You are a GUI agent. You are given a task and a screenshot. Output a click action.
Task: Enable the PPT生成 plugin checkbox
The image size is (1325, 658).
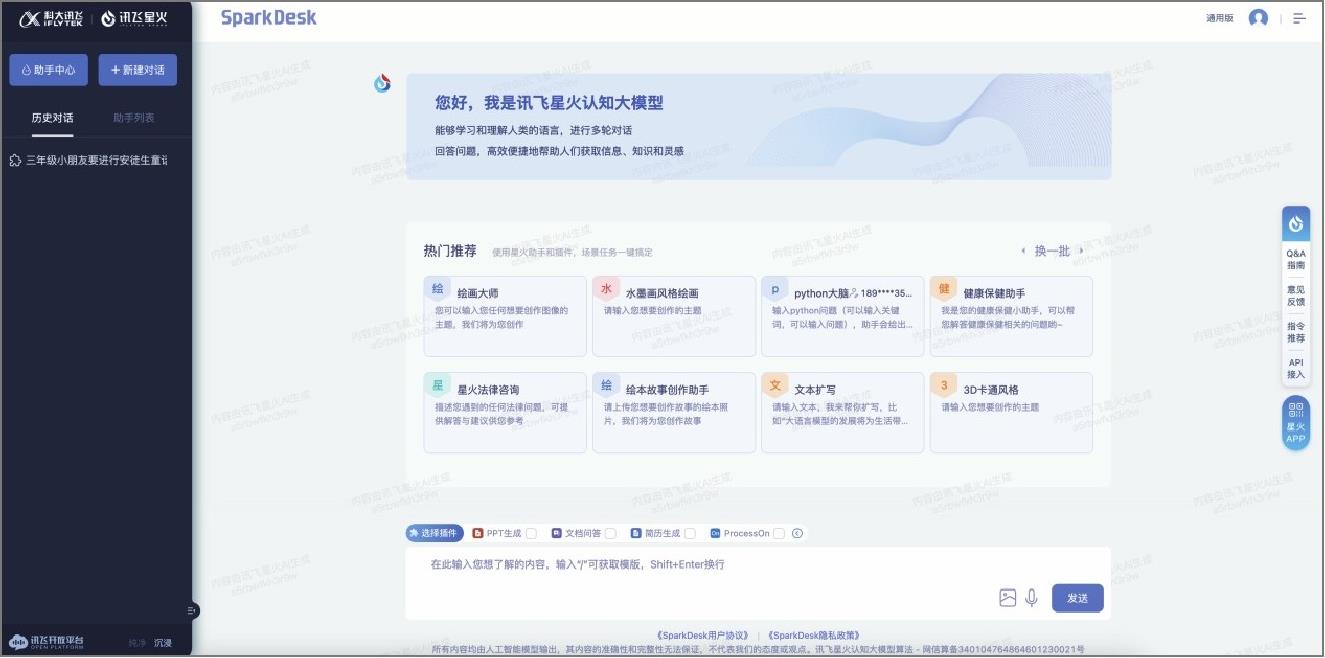(x=532, y=534)
